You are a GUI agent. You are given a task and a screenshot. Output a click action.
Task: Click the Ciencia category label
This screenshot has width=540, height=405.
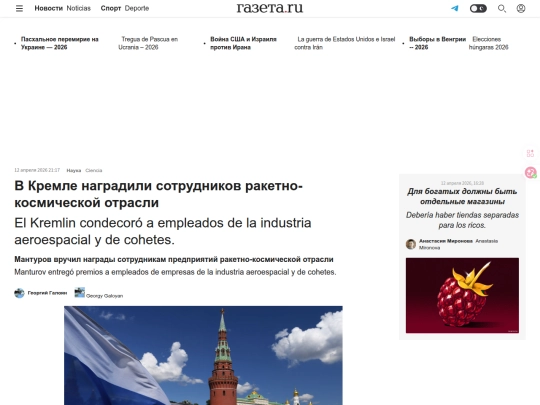tap(94, 170)
